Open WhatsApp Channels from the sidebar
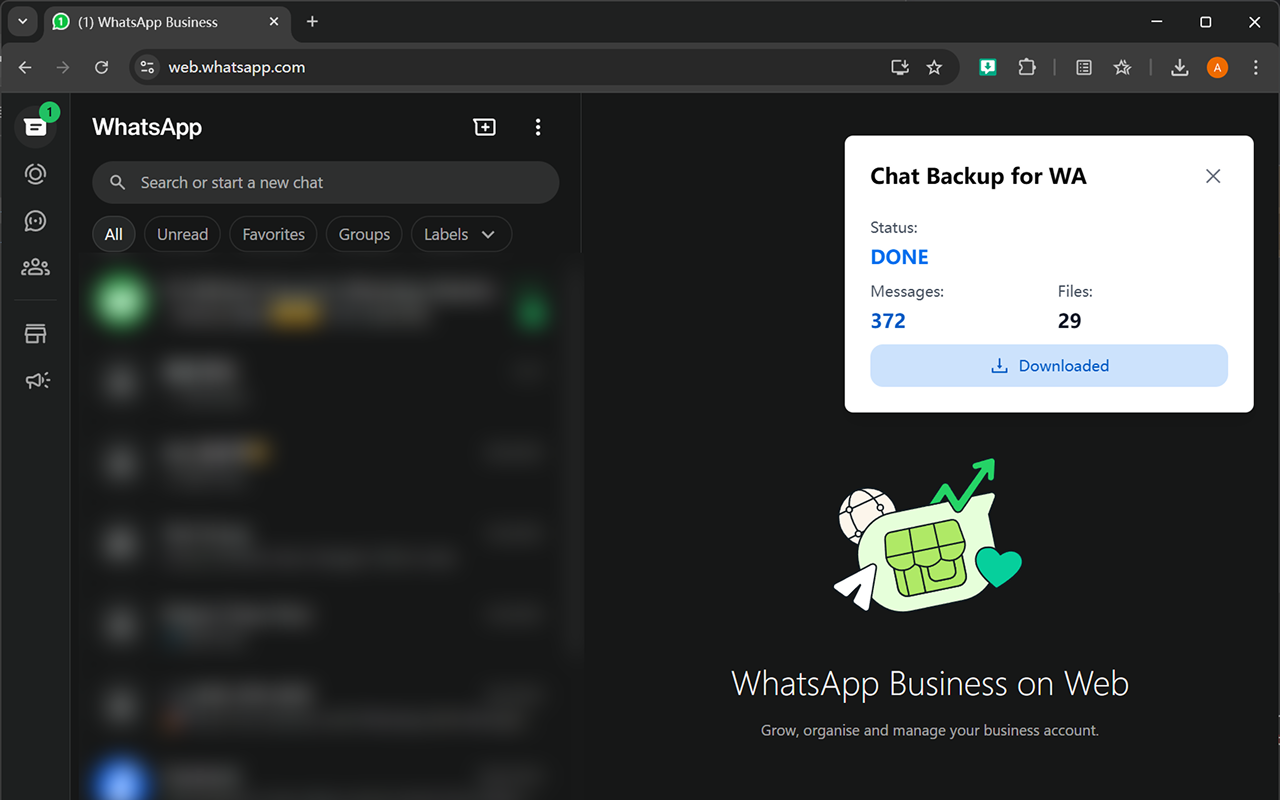1280x800 pixels. (35, 221)
